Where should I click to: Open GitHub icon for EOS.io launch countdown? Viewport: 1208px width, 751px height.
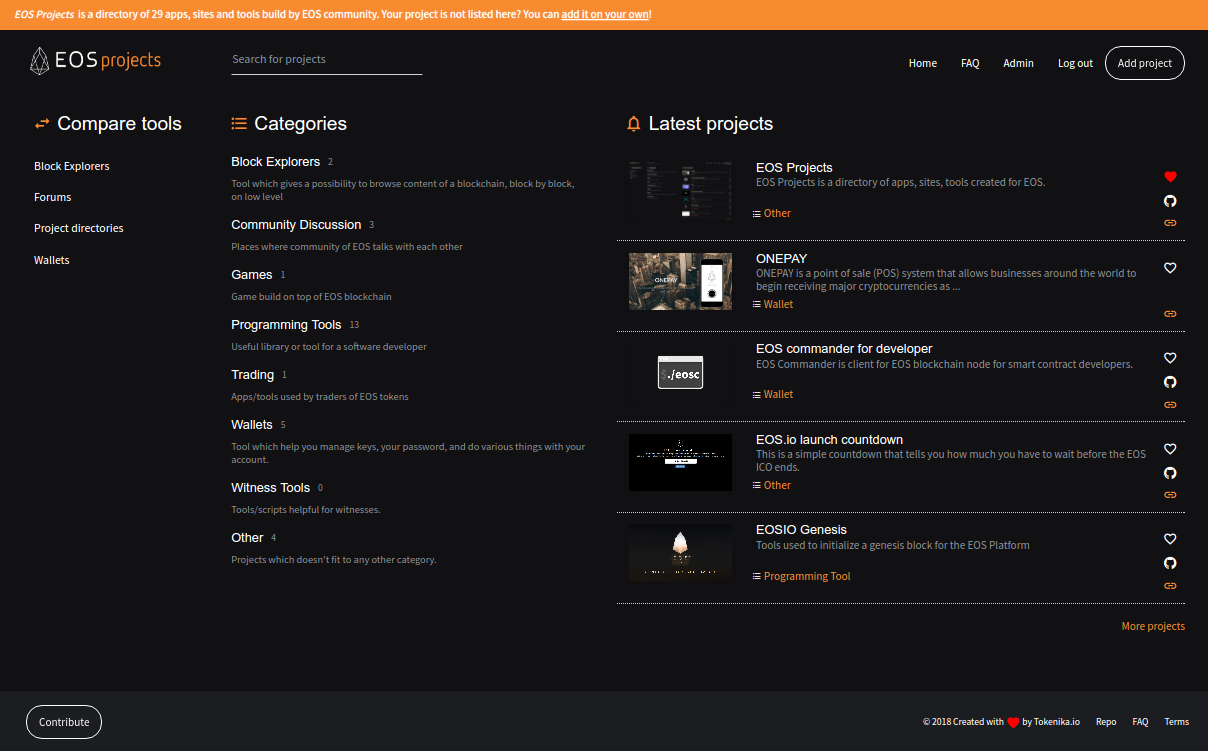[x=1170, y=472]
